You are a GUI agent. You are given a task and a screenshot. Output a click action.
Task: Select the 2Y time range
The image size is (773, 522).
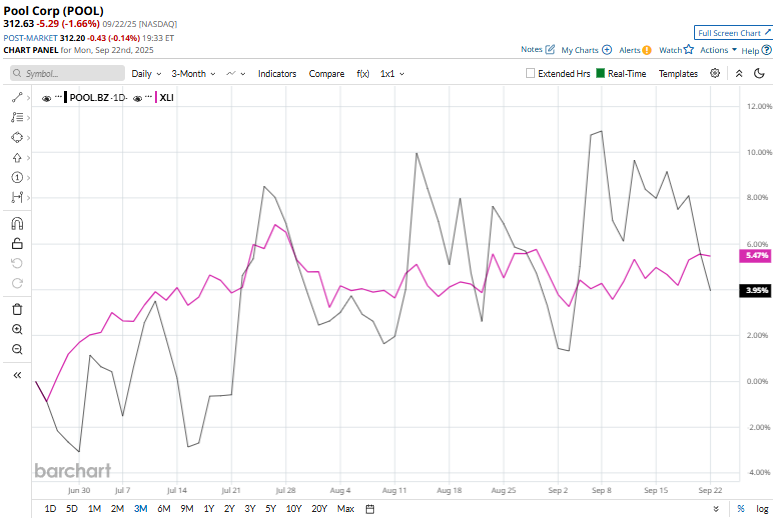point(229,509)
